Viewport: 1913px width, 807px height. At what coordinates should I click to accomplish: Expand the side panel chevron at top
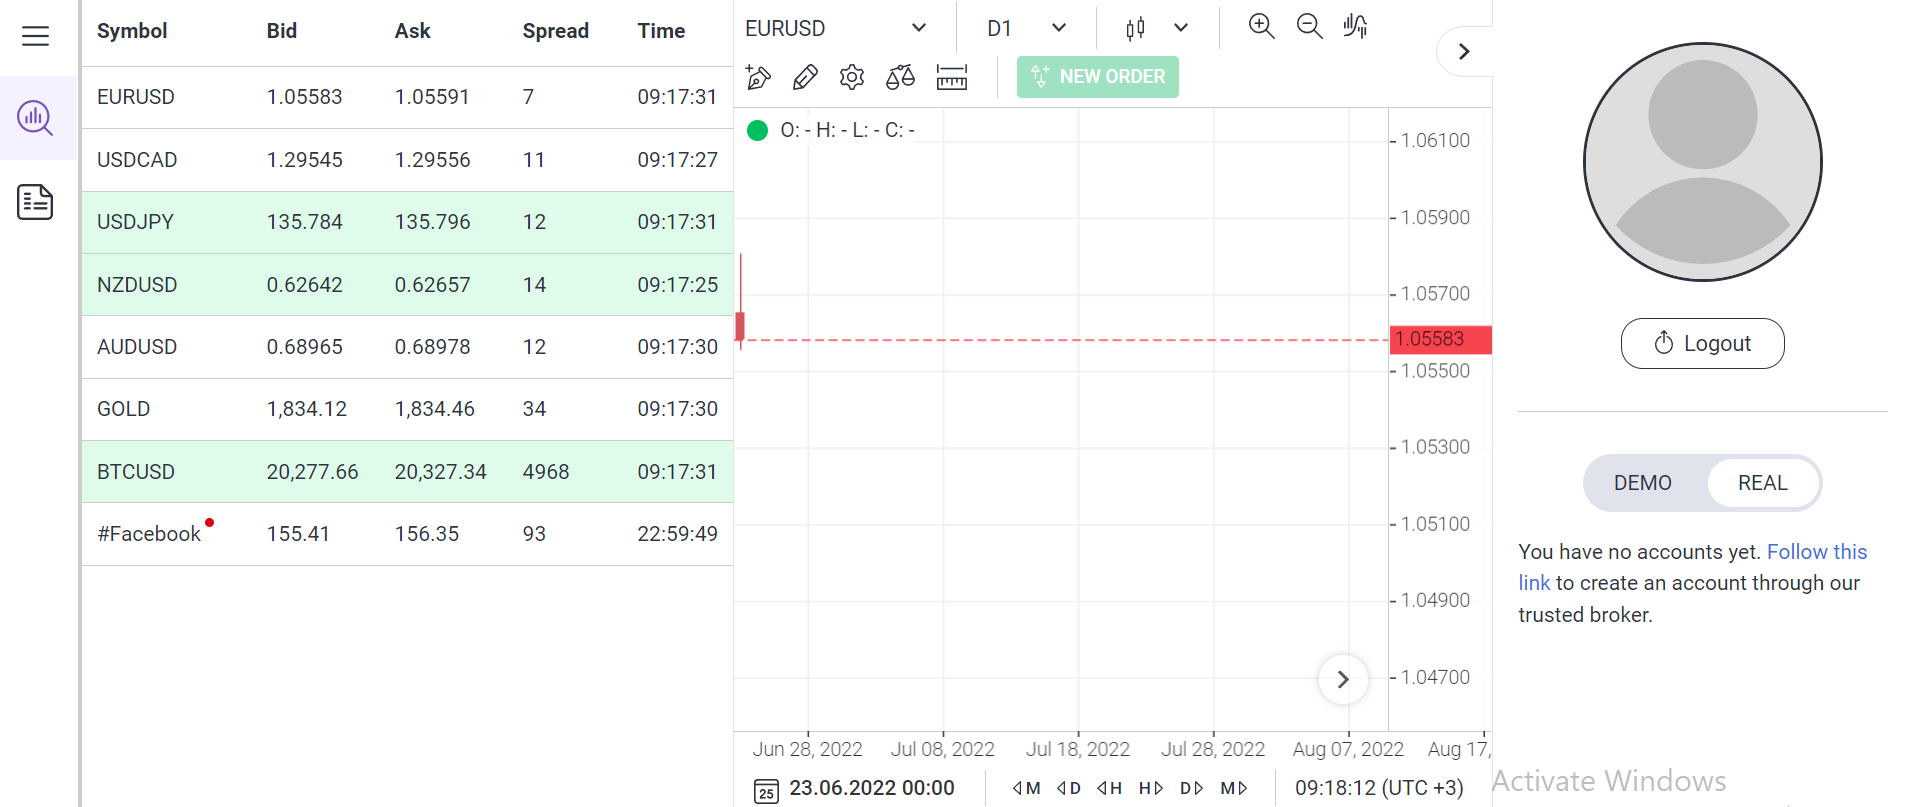coord(1464,51)
